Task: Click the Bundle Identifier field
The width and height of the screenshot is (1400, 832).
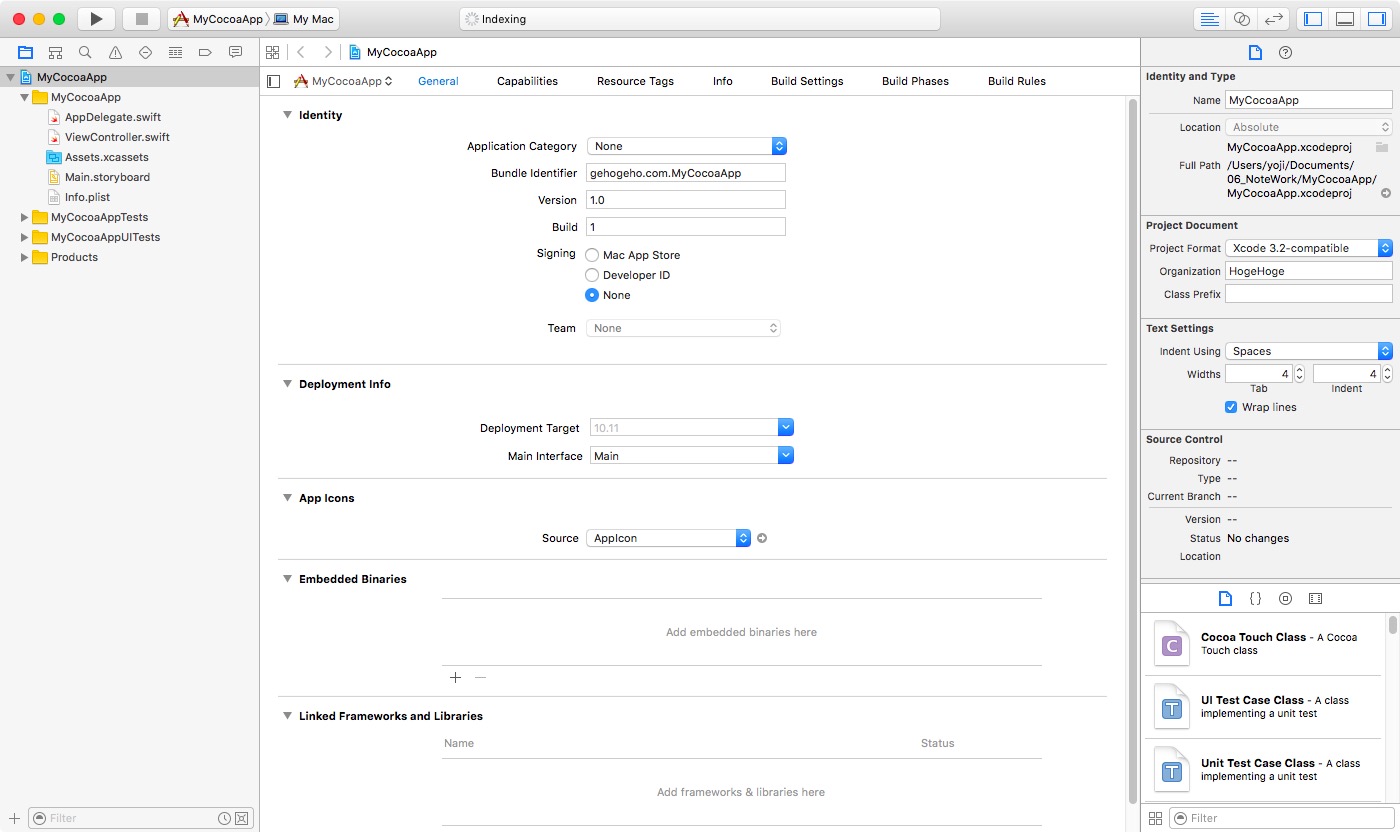Action: click(686, 173)
